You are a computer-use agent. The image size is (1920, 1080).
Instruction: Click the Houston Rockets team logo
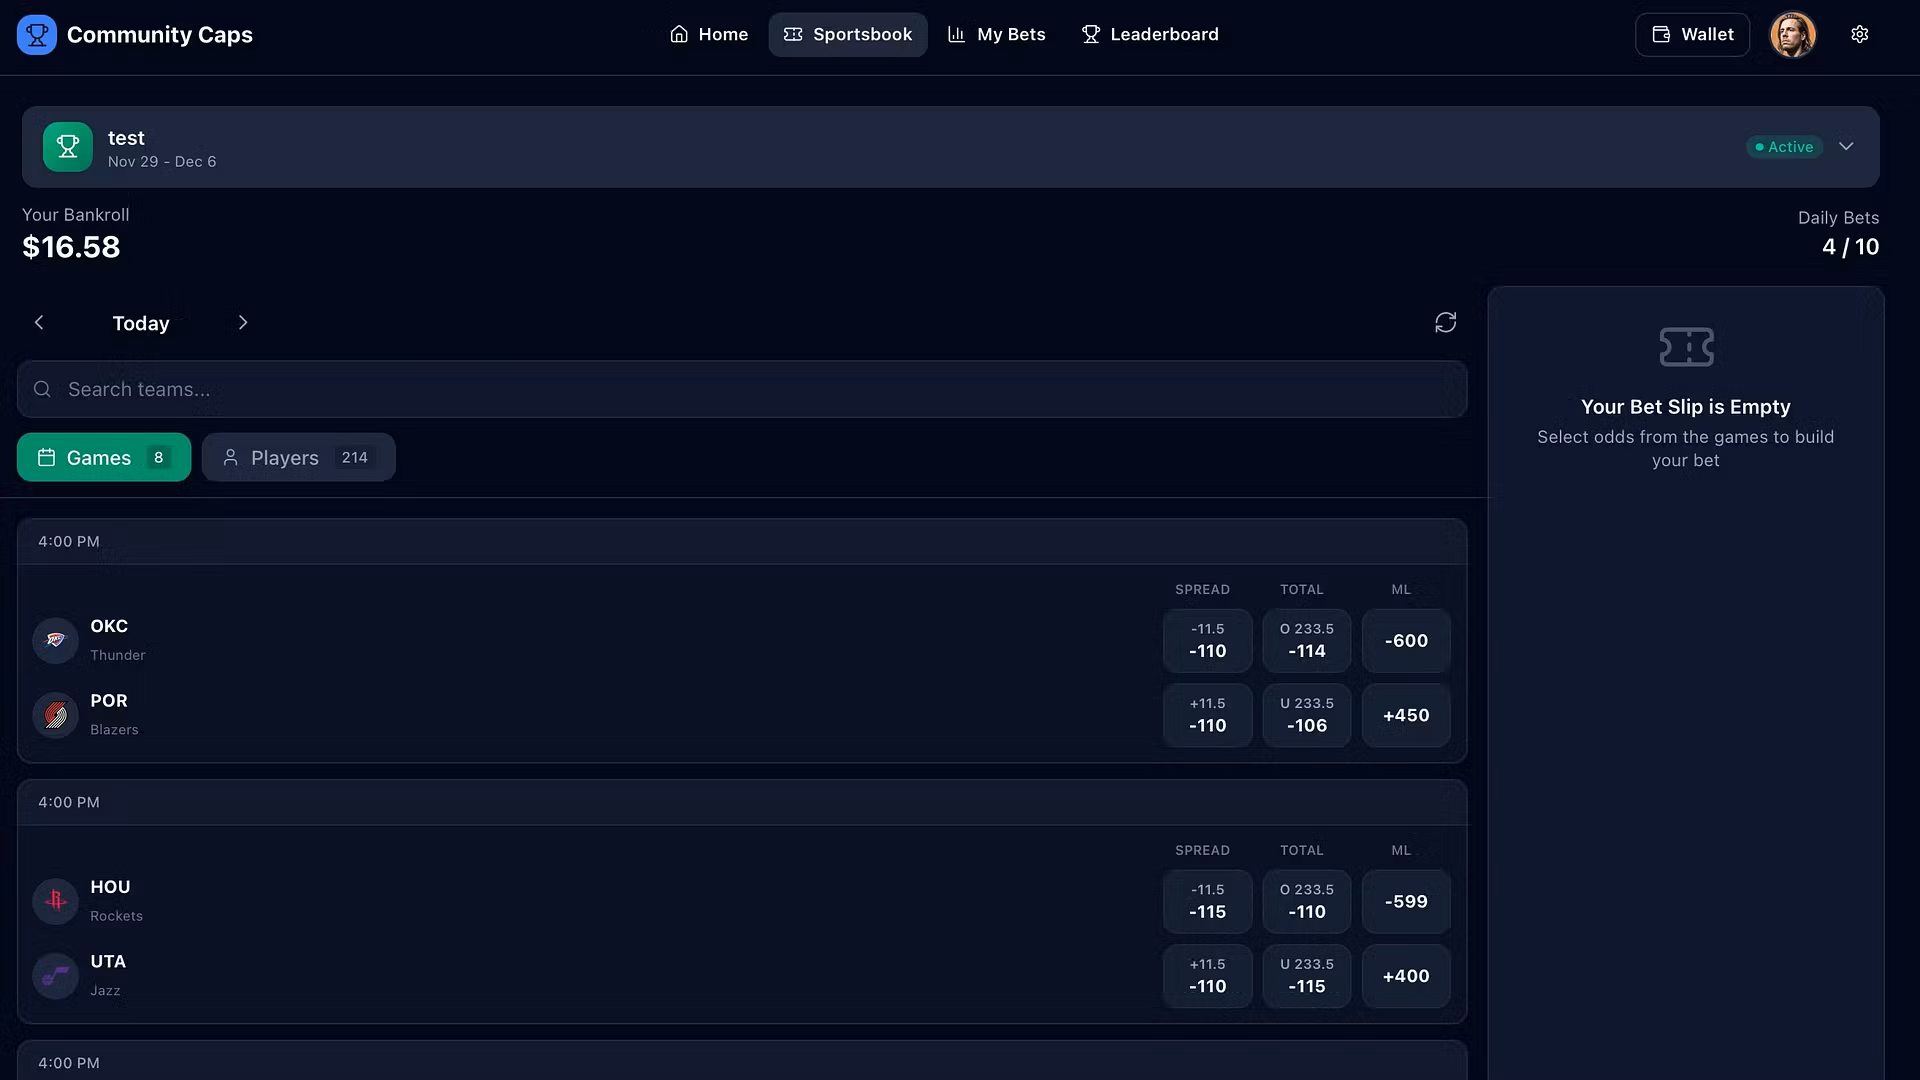(55, 901)
